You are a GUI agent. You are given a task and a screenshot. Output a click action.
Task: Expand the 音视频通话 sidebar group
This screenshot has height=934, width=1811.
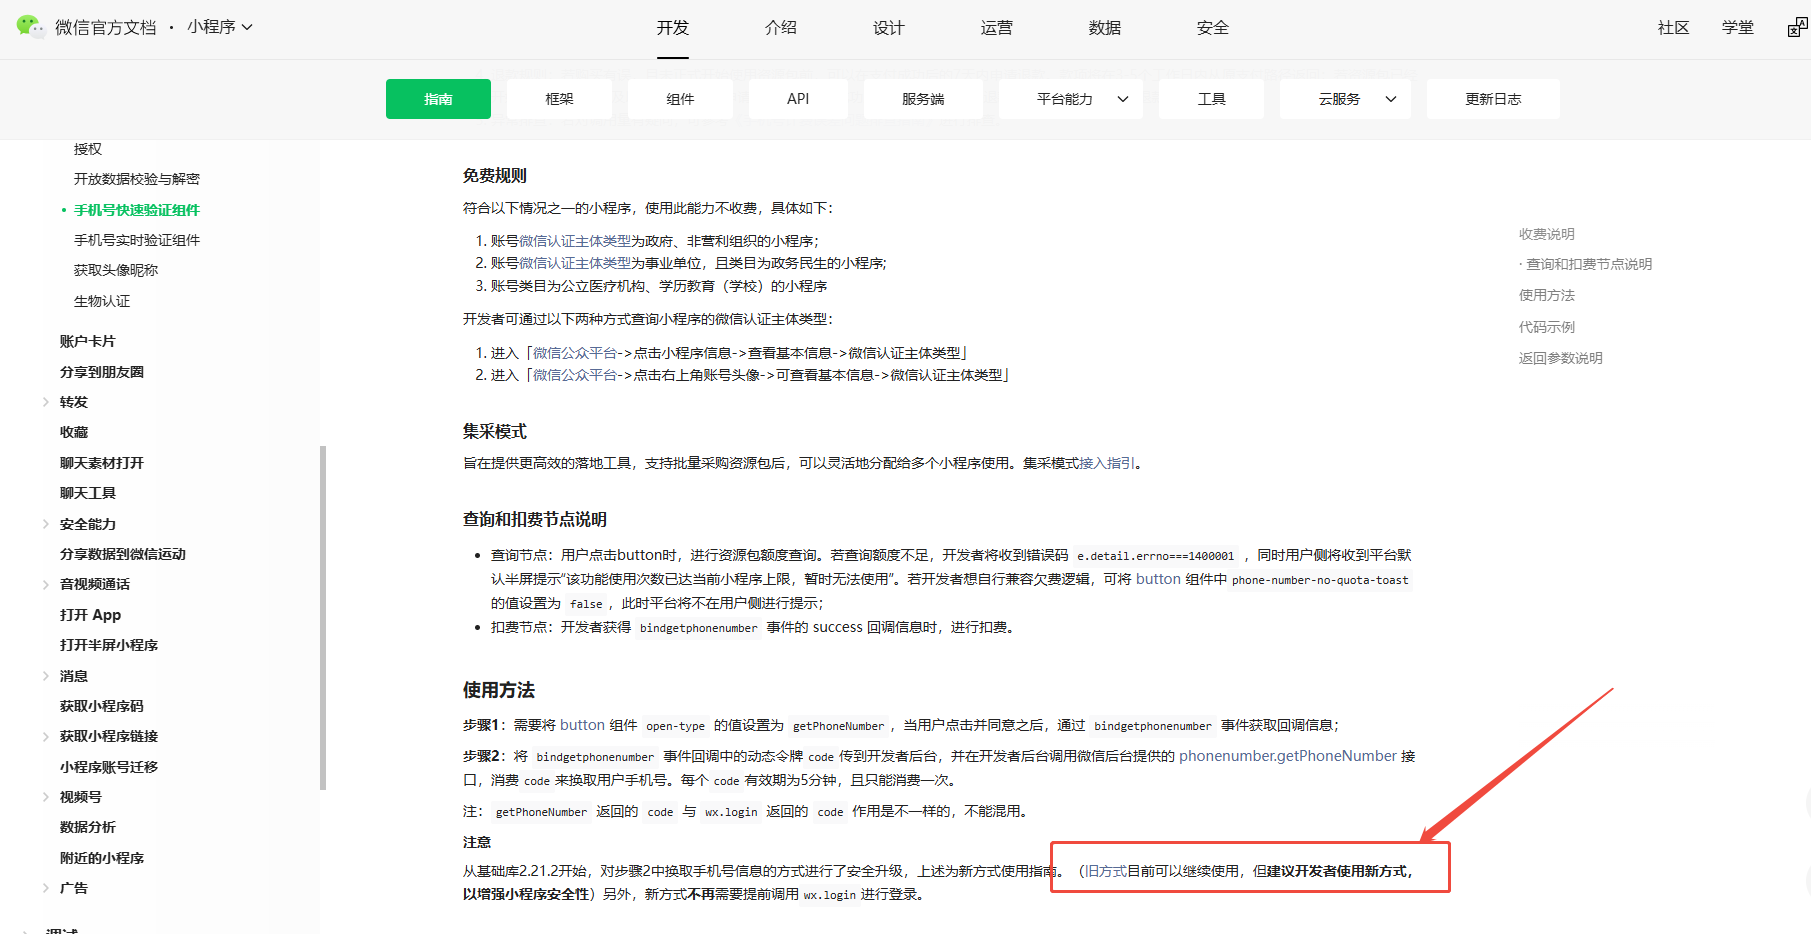point(95,584)
